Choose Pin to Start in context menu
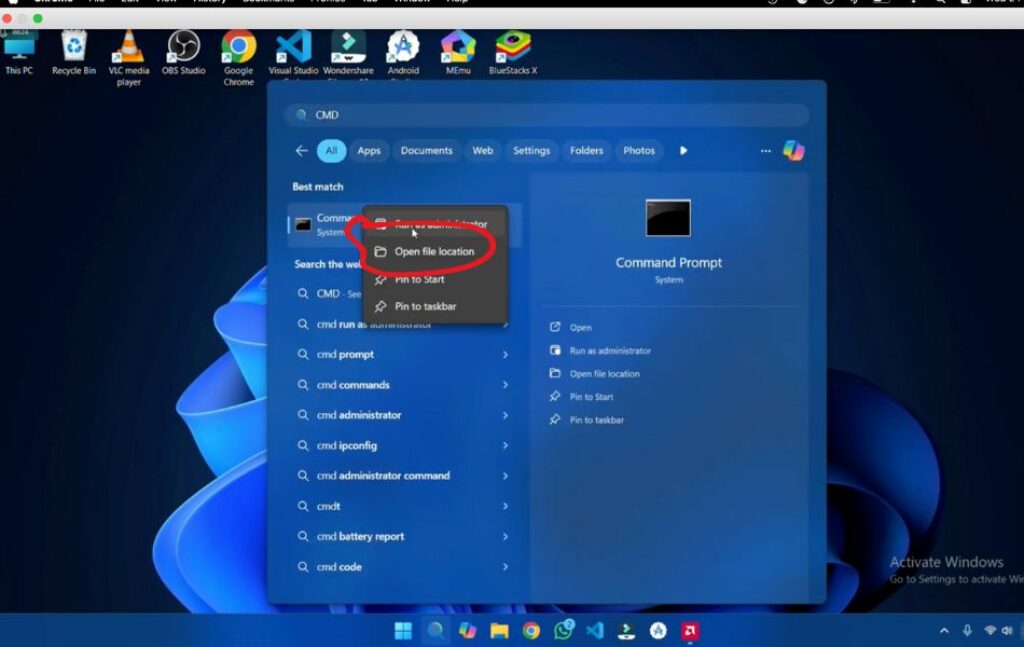The width and height of the screenshot is (1024, 647). tap(436, 279)
